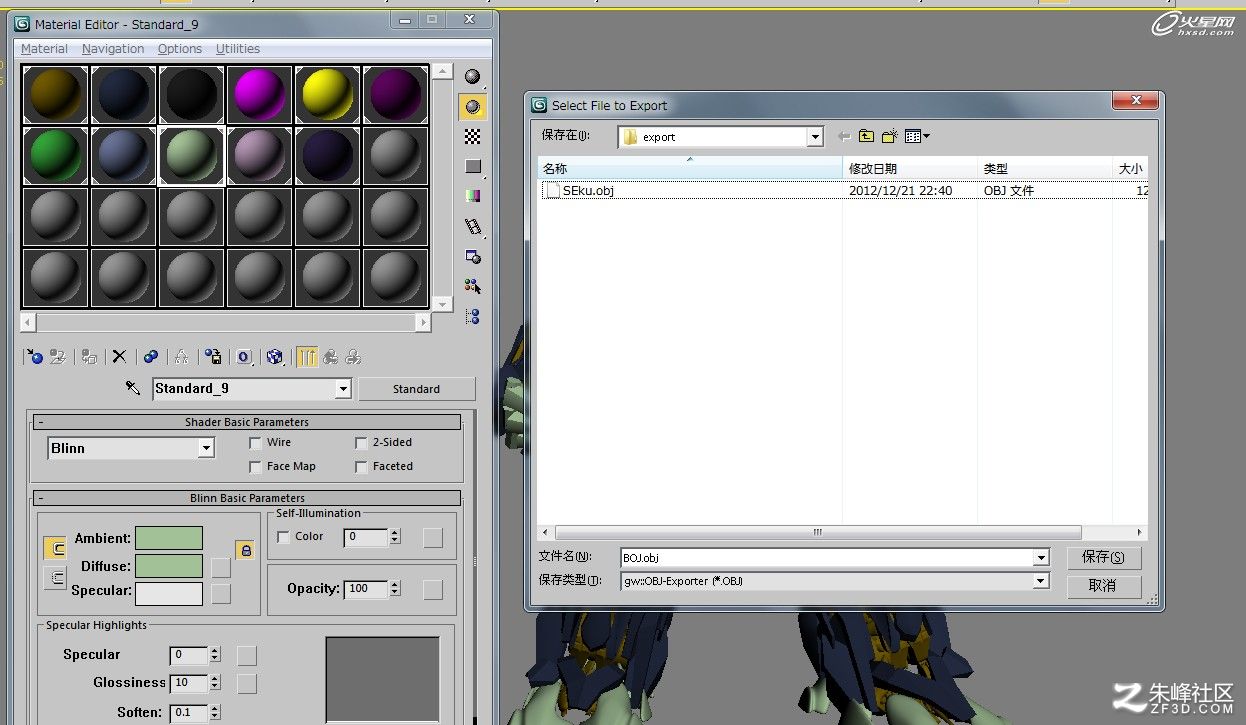Toggle Show End Result button
Viewport: 1246px width, 725px height.
click(x=307, y=356)
